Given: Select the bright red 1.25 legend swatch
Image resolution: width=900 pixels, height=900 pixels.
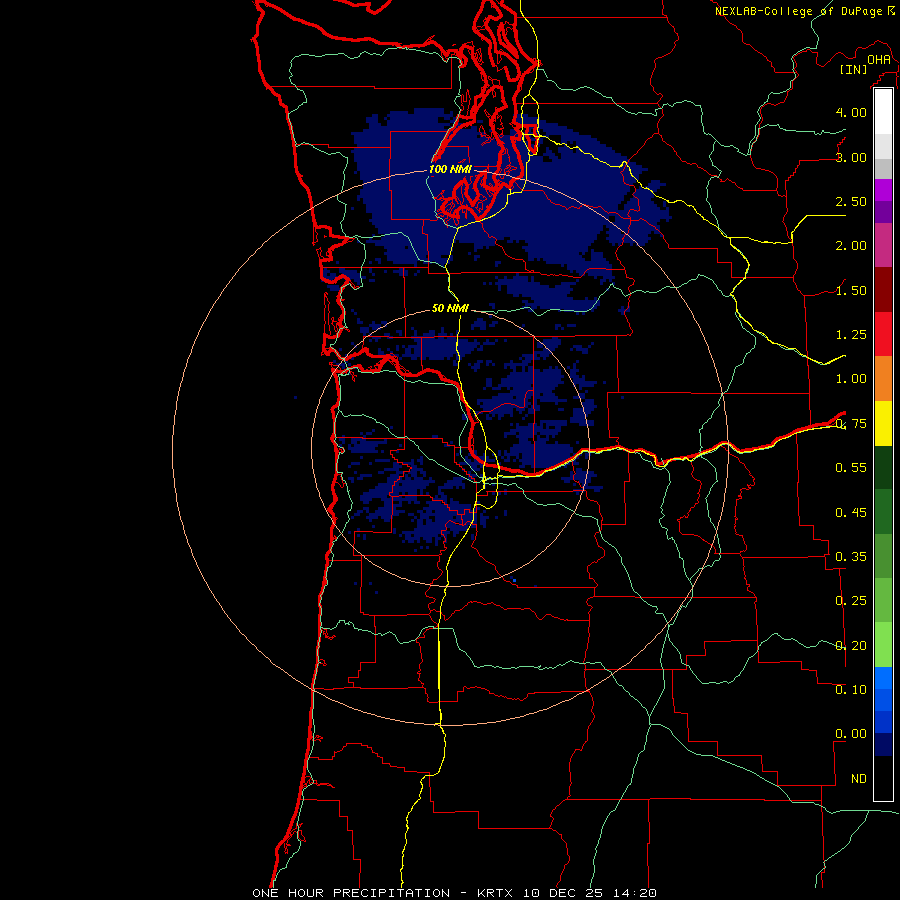Looking at the screenshot, I should (883, 334).
